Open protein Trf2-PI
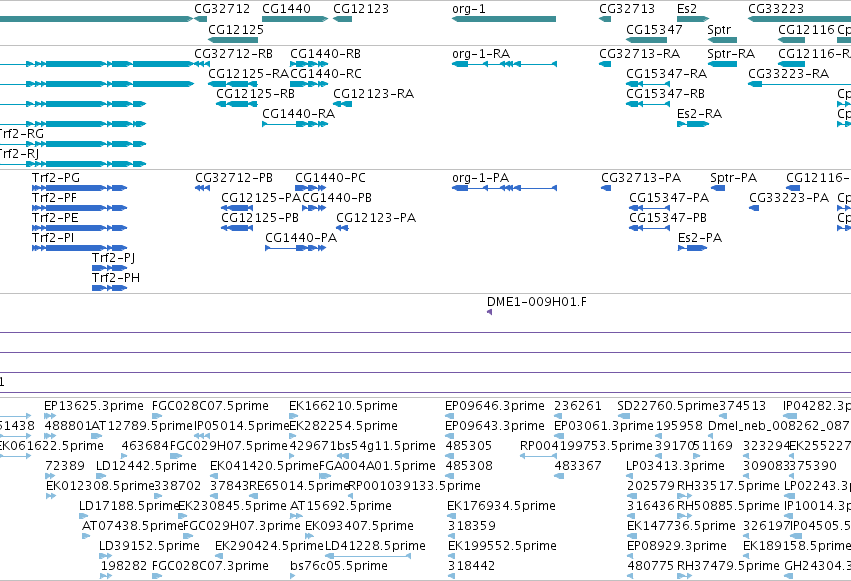851x581 pixels. [53, 238]
